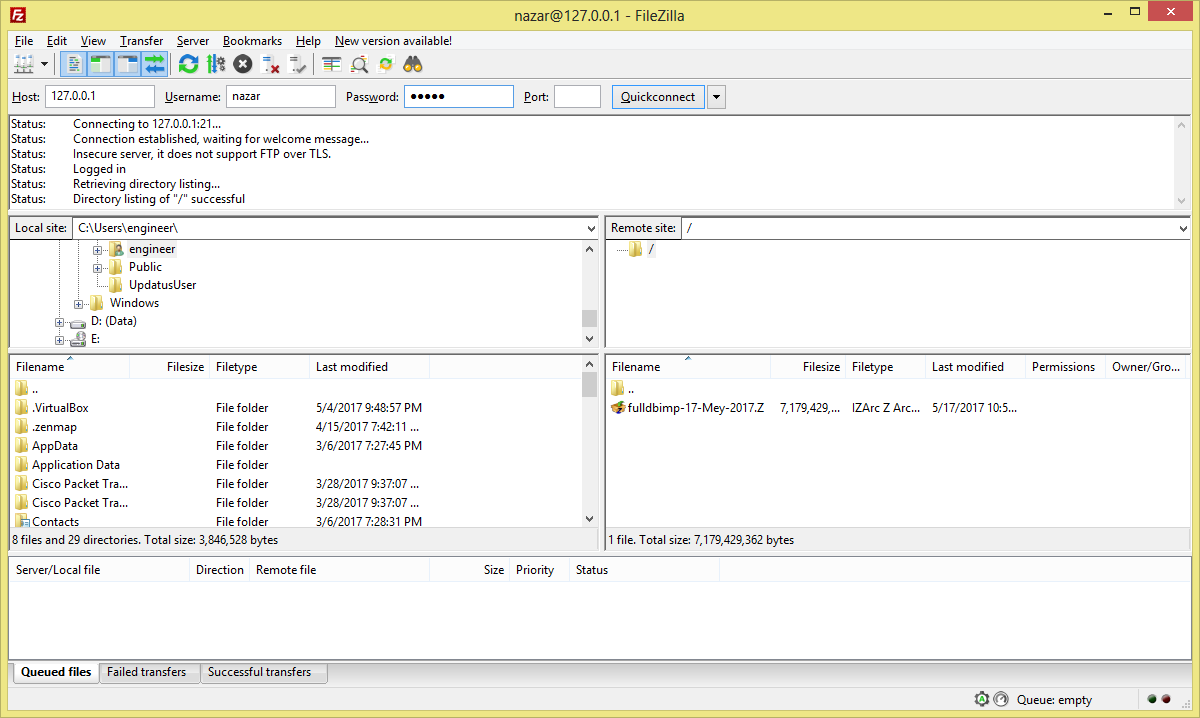
Task: Cancel current operation with the X circle icon
Action: click(x=243, y=64)
